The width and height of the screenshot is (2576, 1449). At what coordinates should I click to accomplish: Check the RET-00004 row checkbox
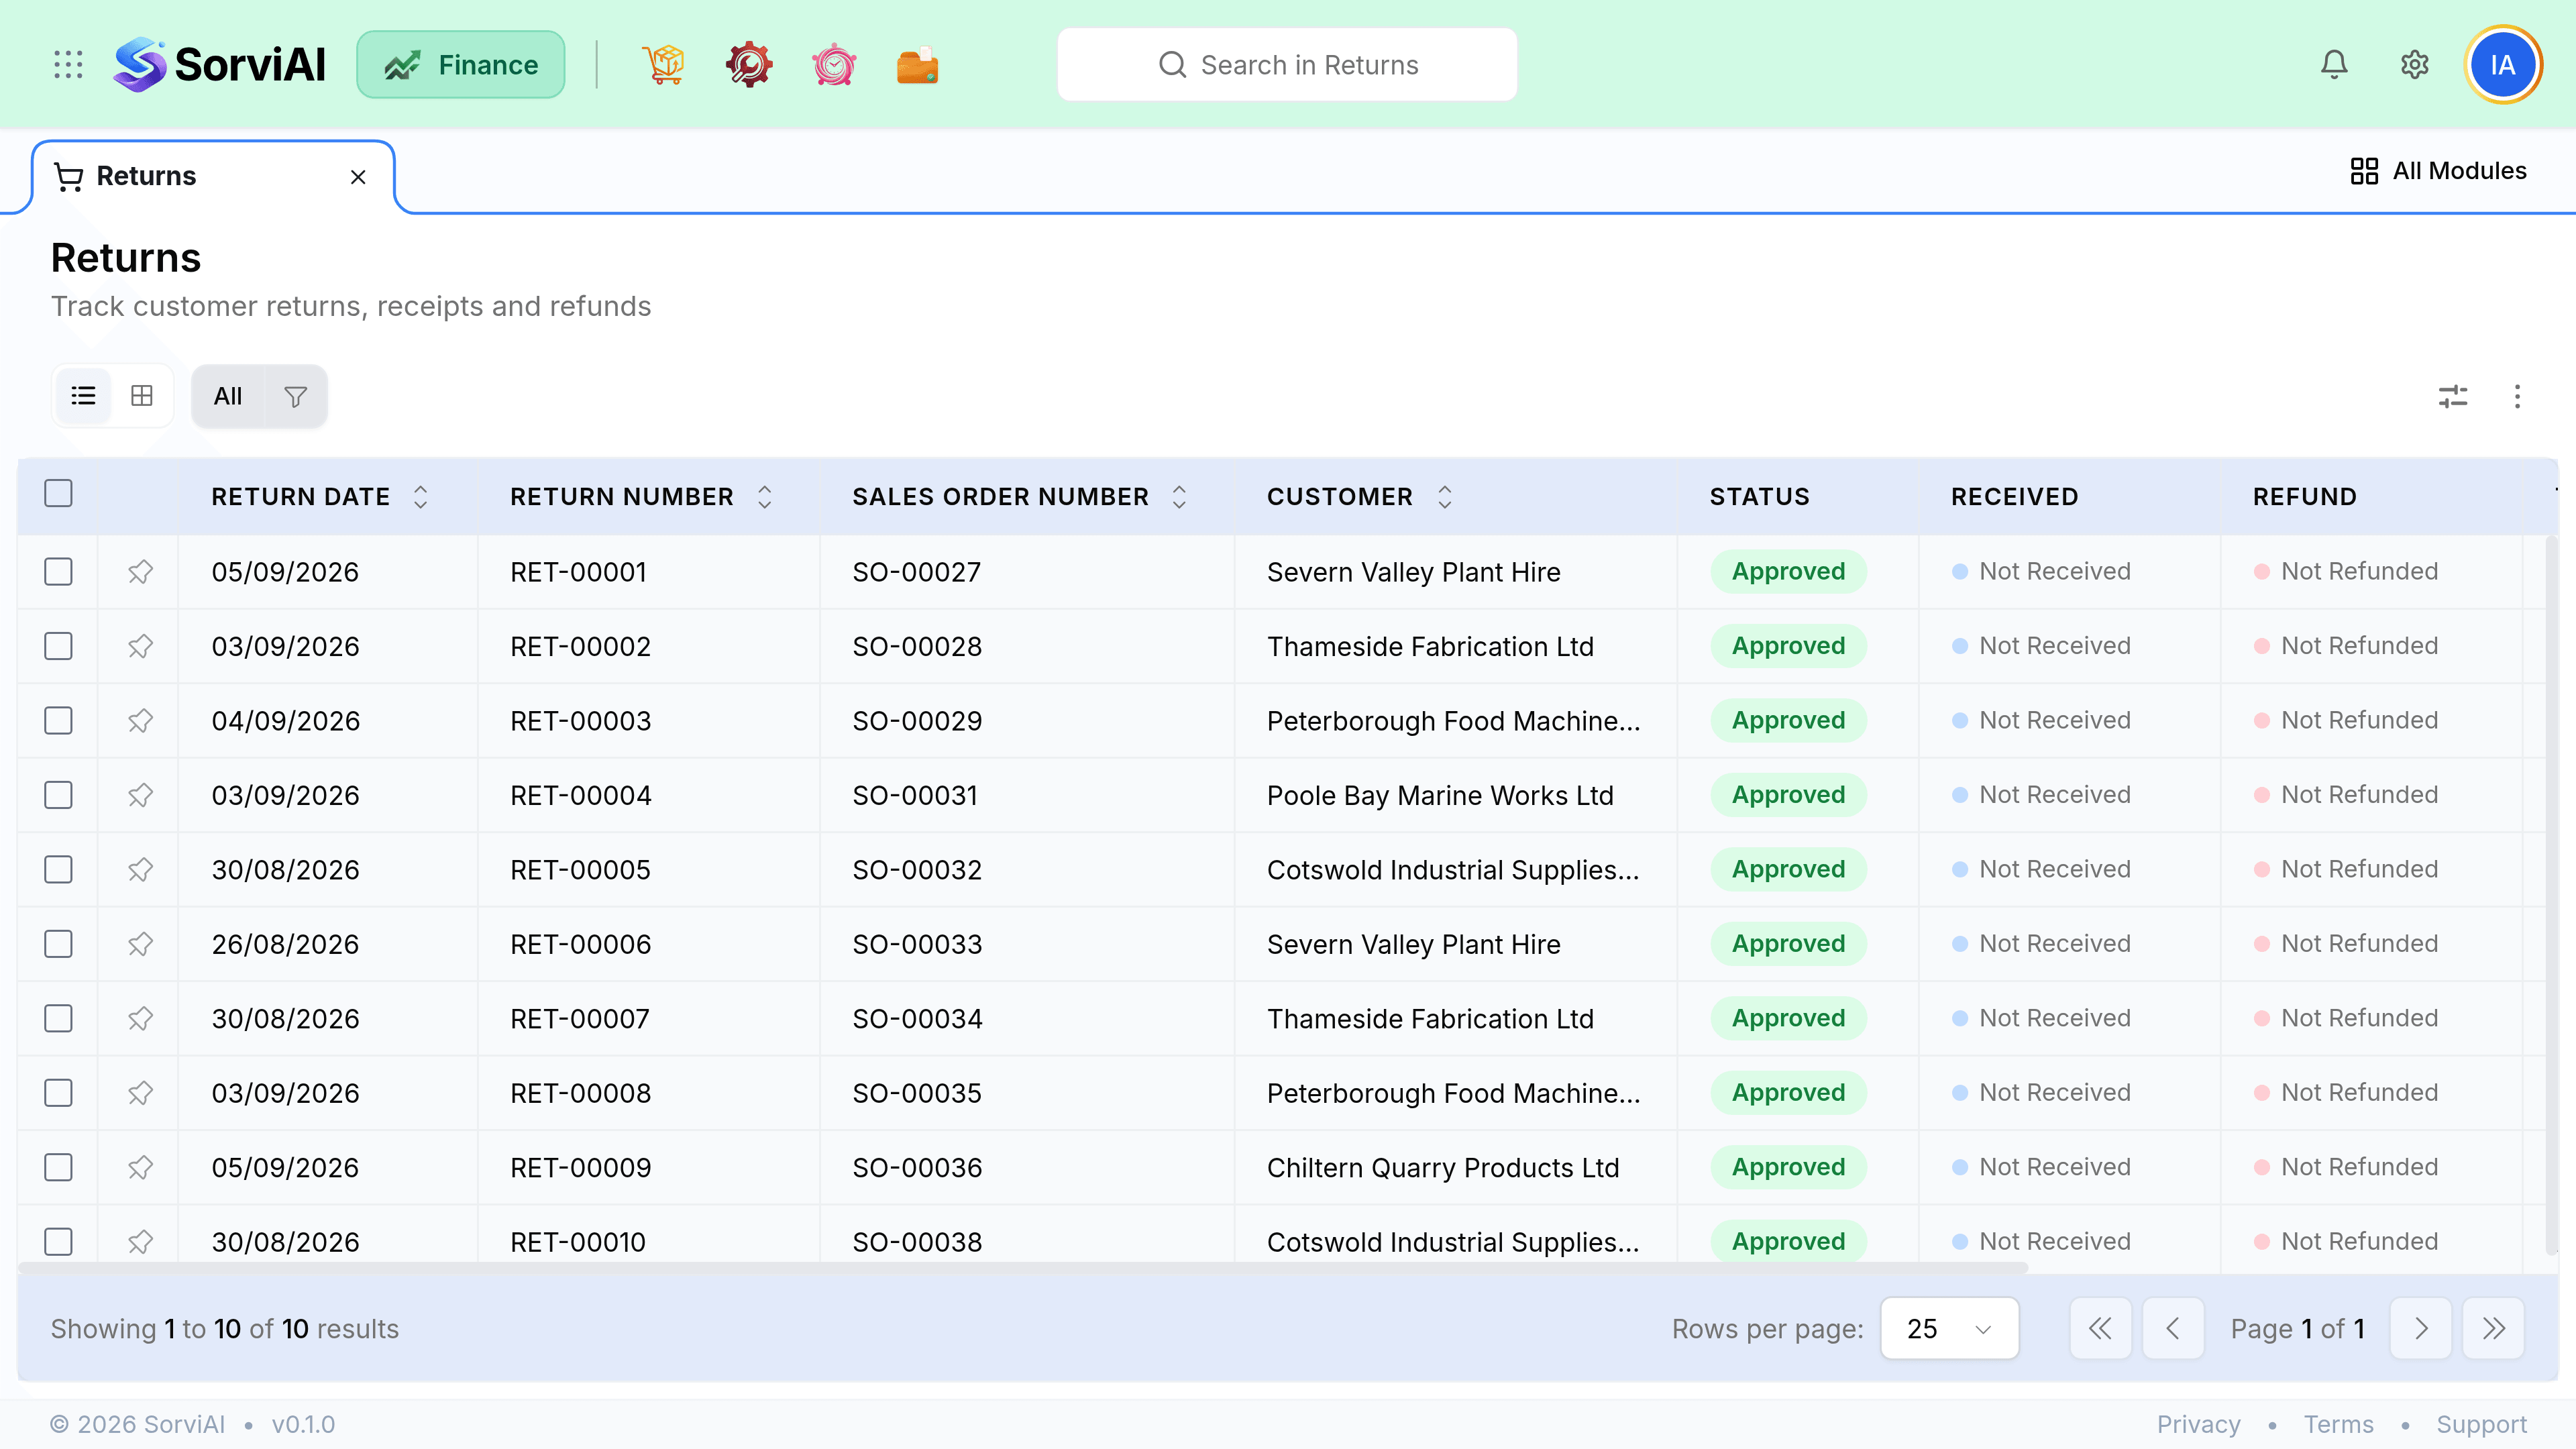59,796
